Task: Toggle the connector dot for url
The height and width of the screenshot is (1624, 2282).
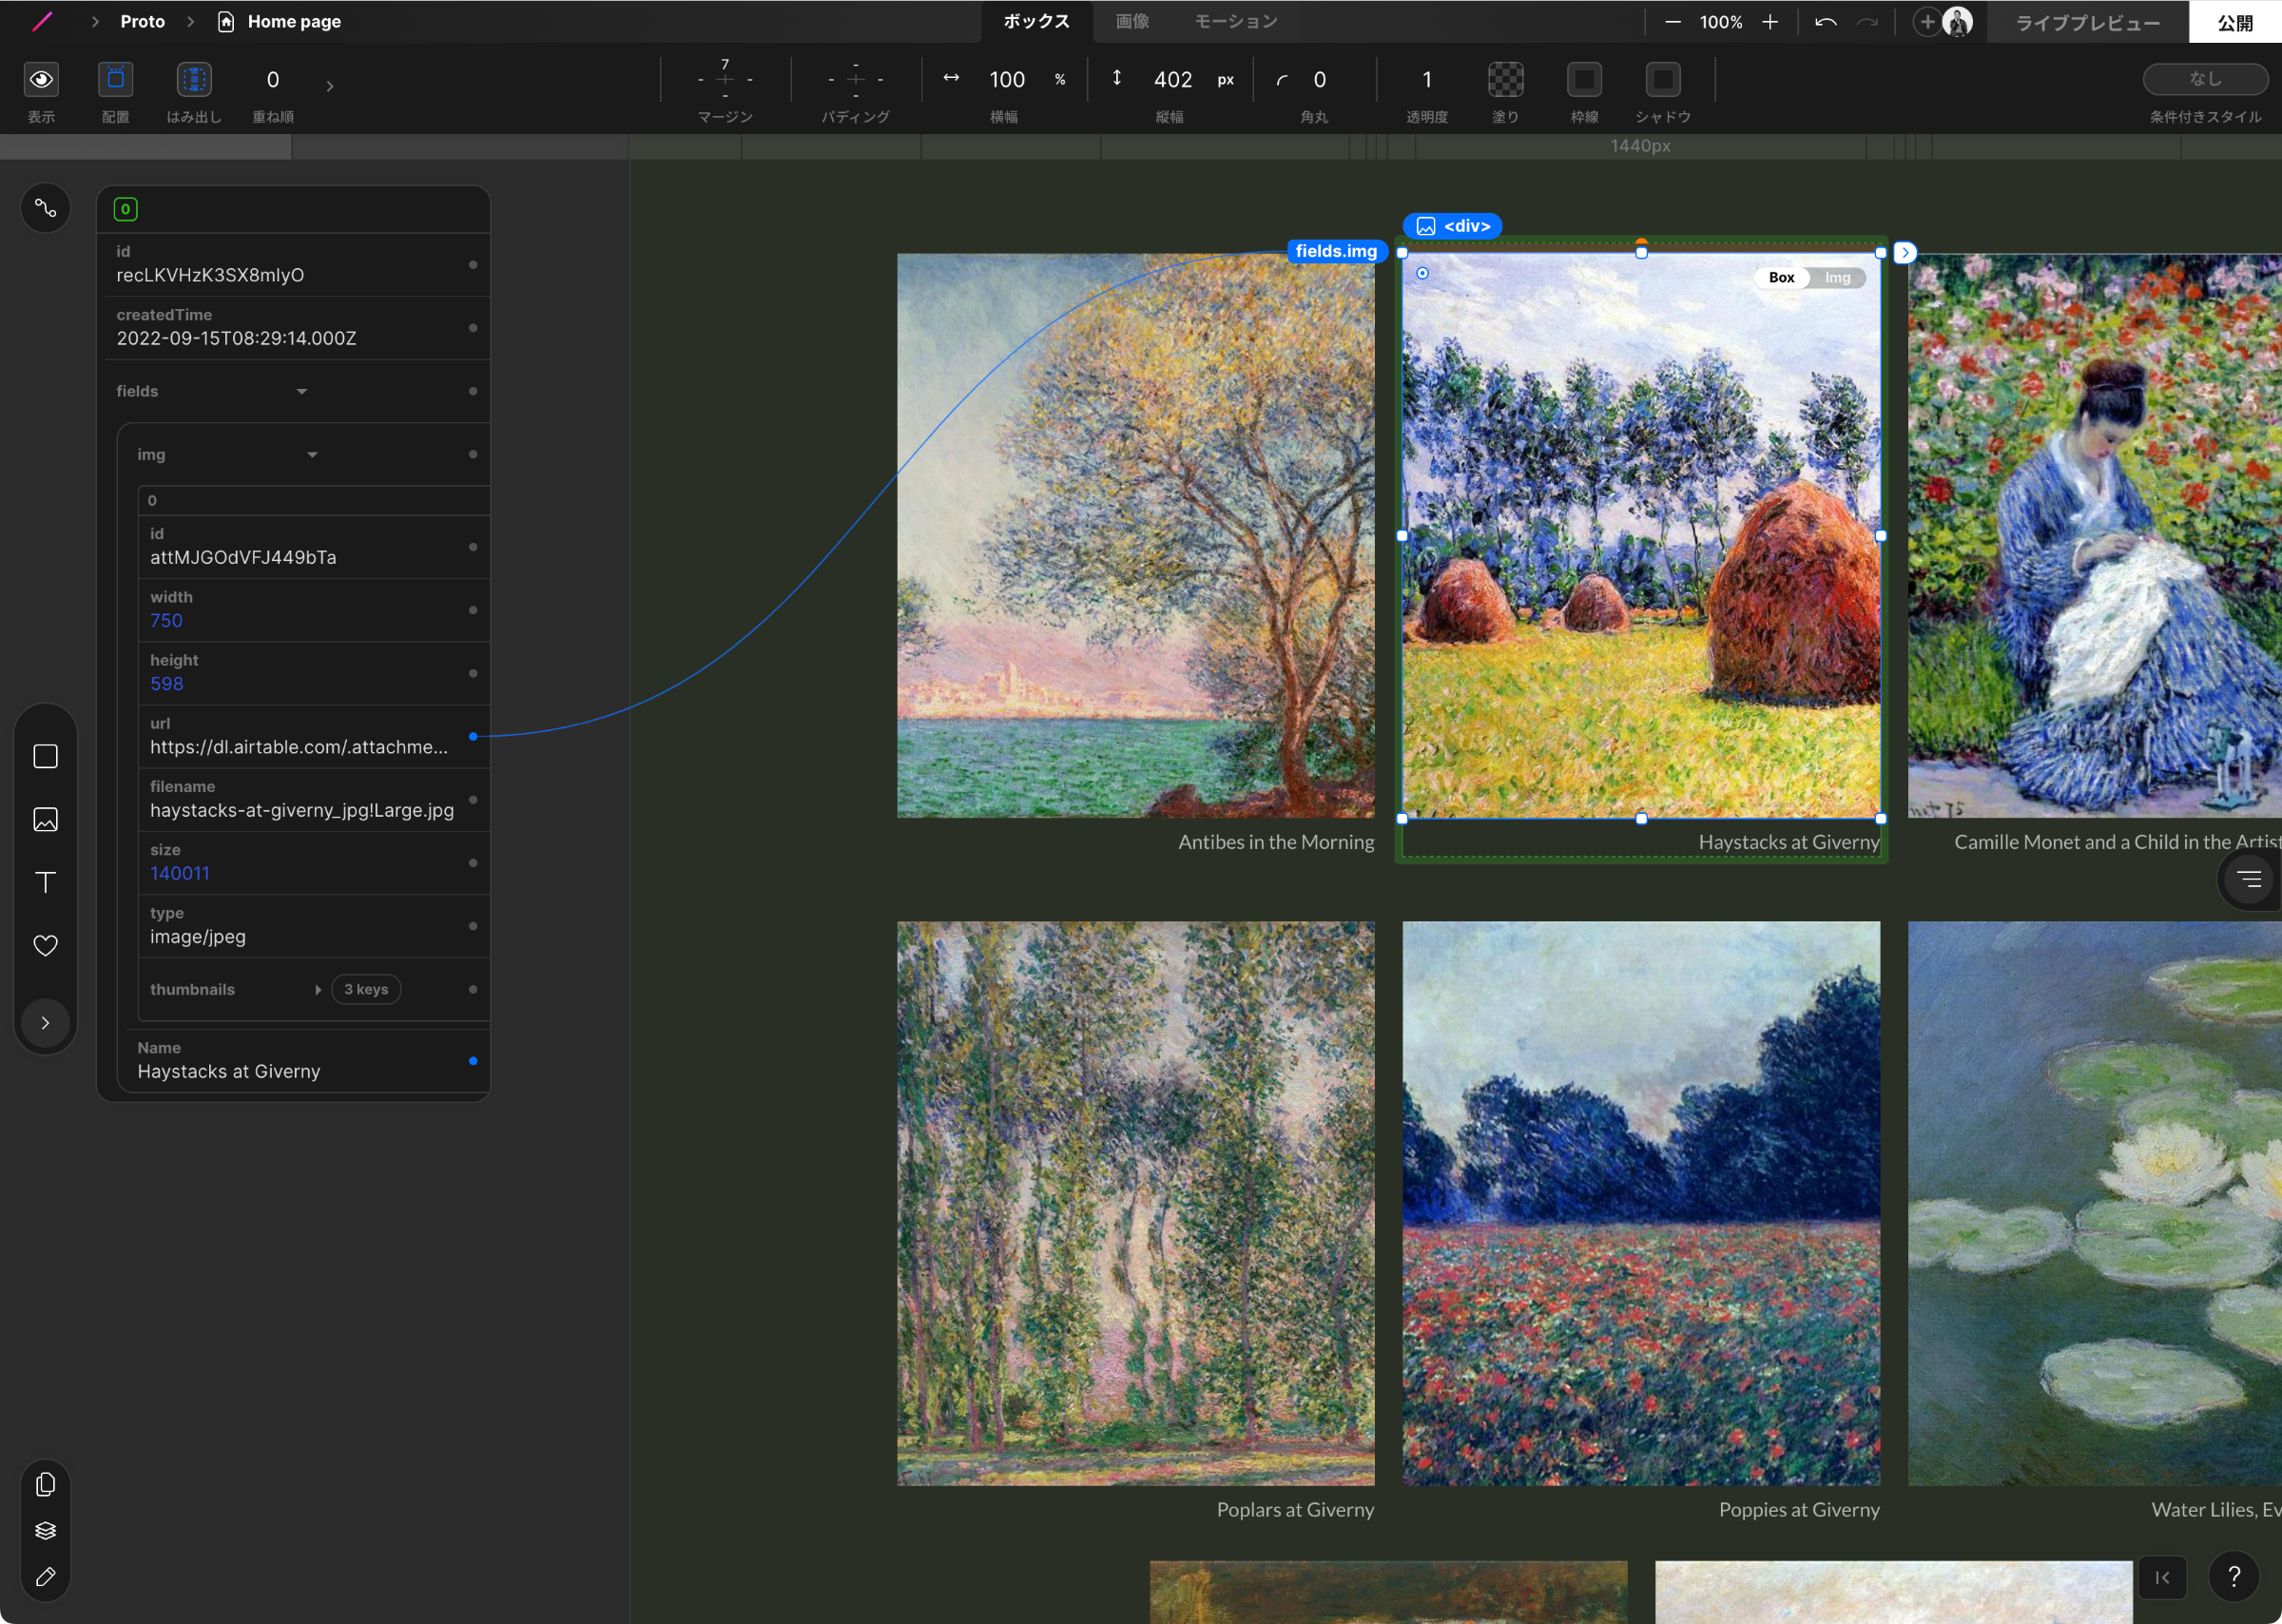Action: point(473,737)
